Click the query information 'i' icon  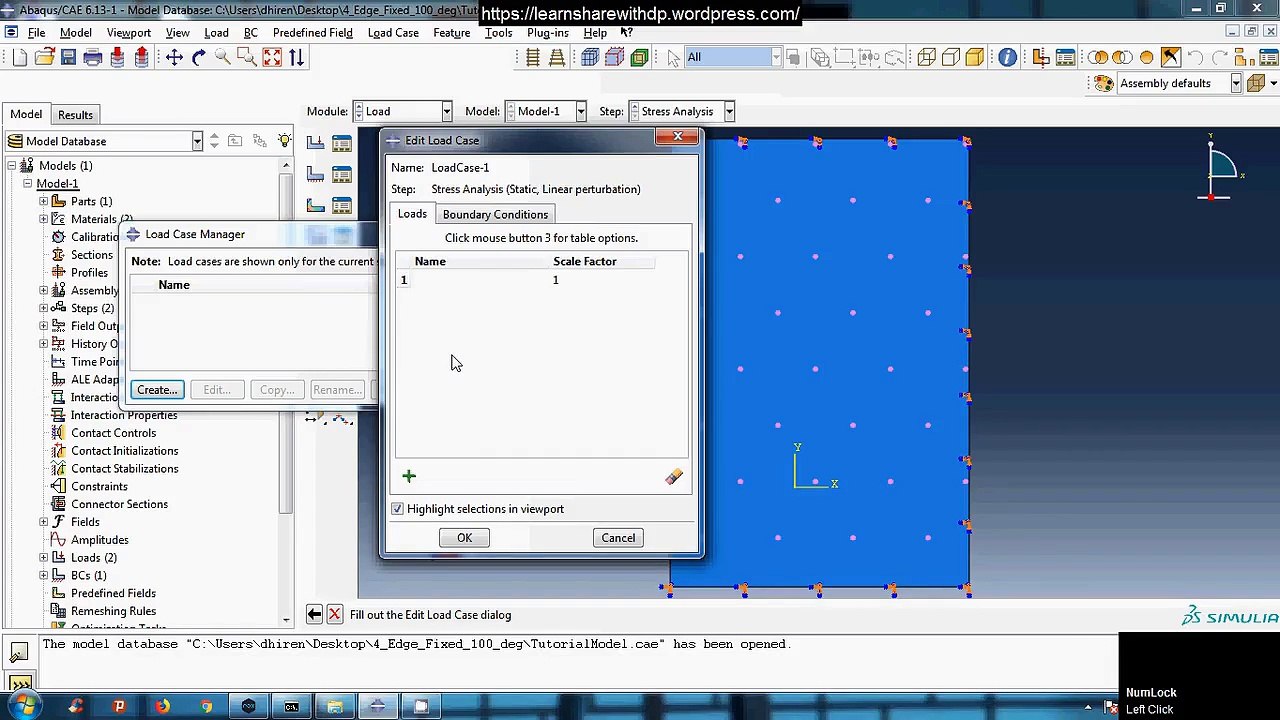click(1007, 58)
